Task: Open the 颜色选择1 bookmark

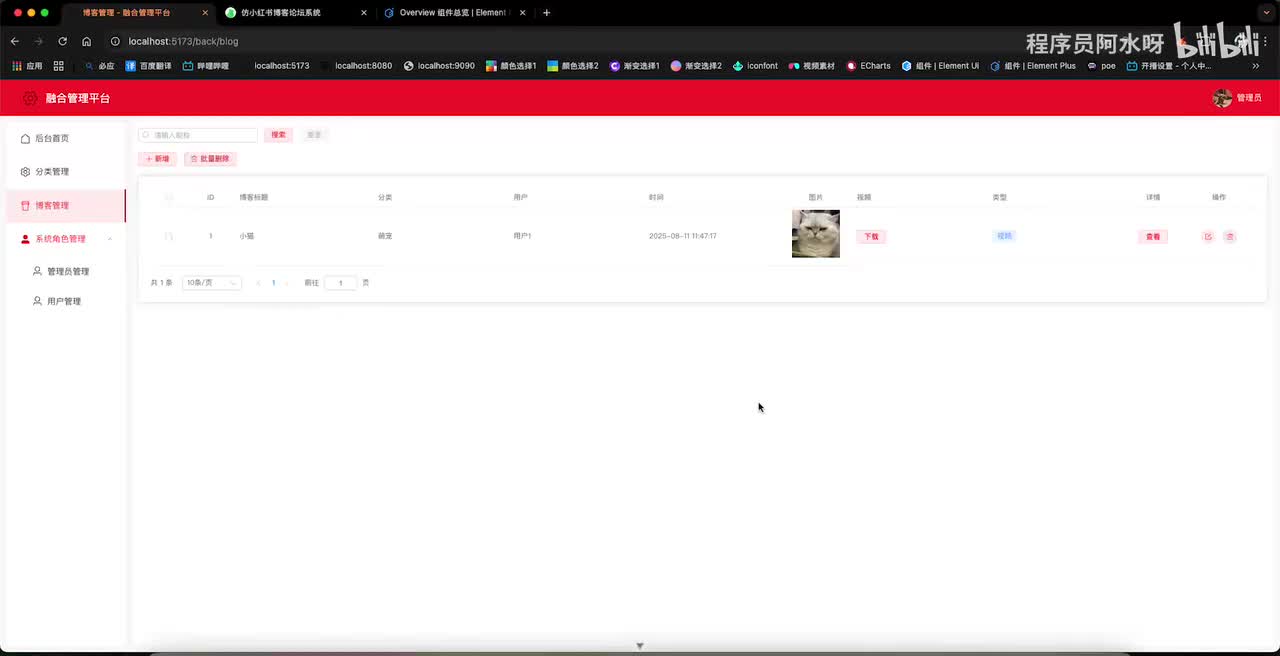Action: click(x=511, y=66)
